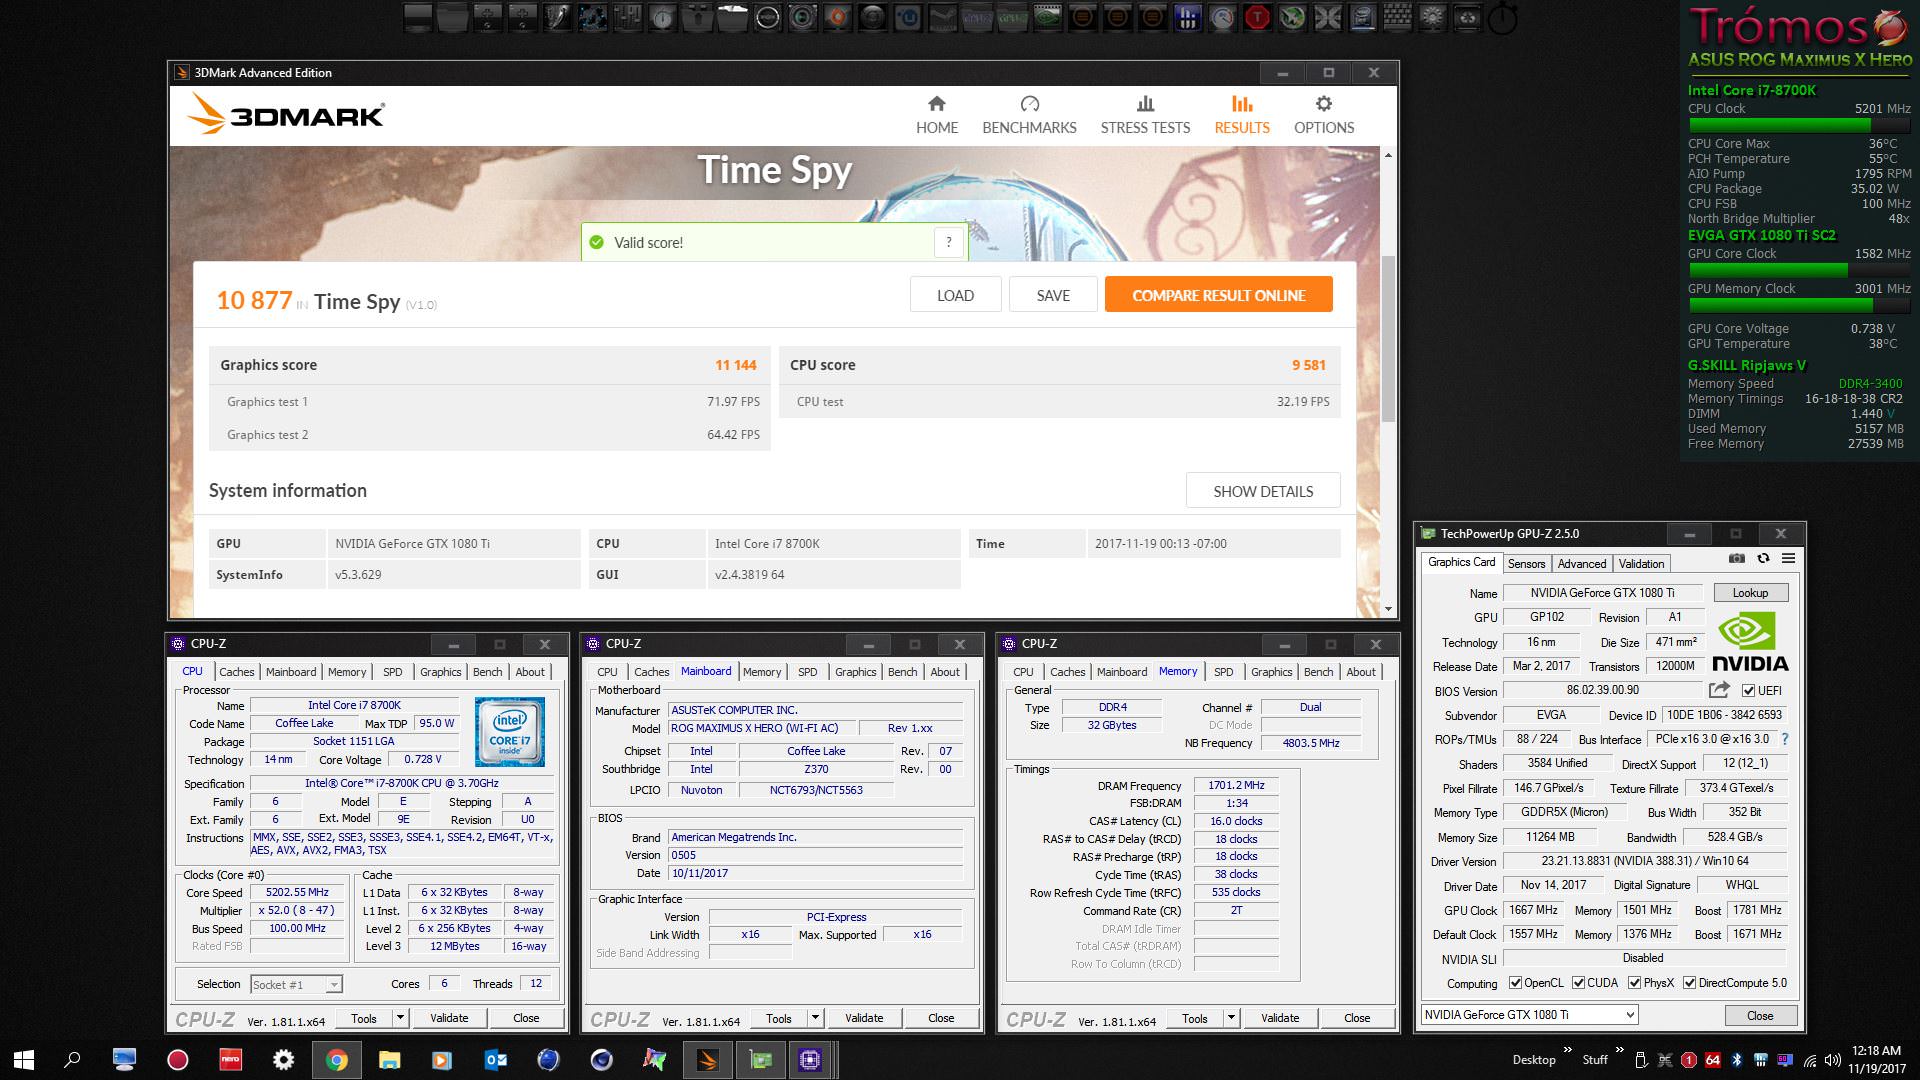Expand the taskbar Stuff toolbar chevron
This screenshot has height=1080, width=1920.
[x=1618, y=1050]
